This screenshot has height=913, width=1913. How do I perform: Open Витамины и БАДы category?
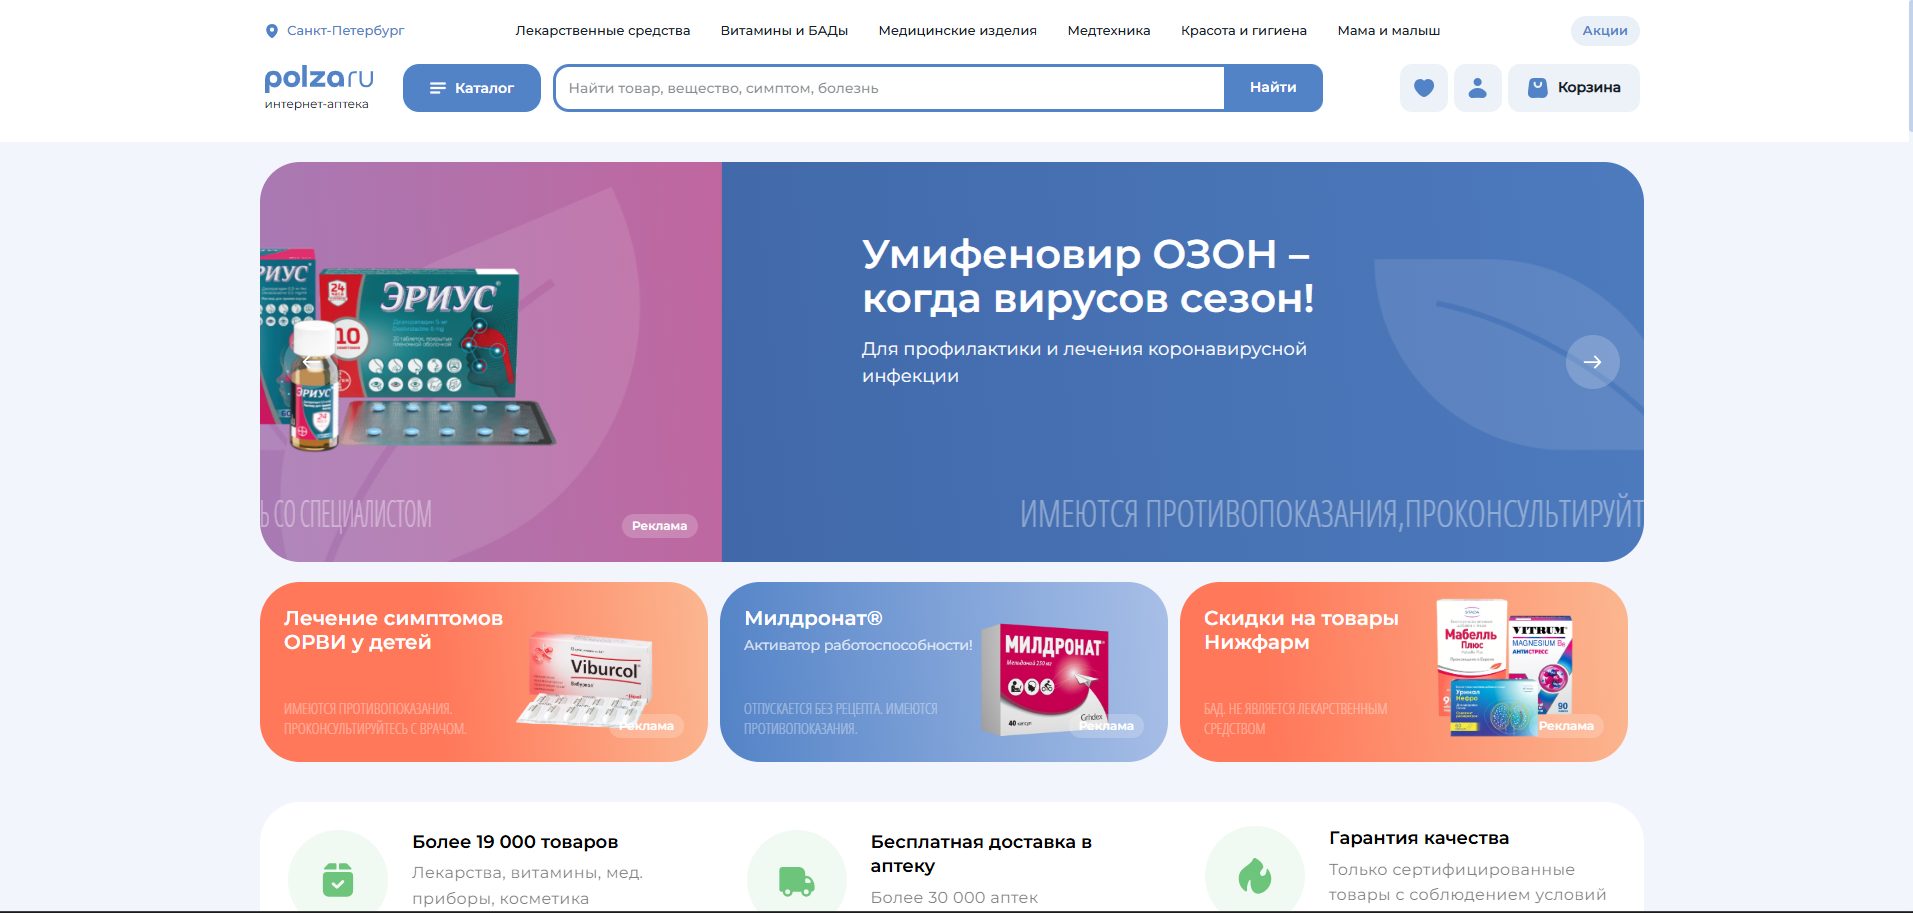784,31
